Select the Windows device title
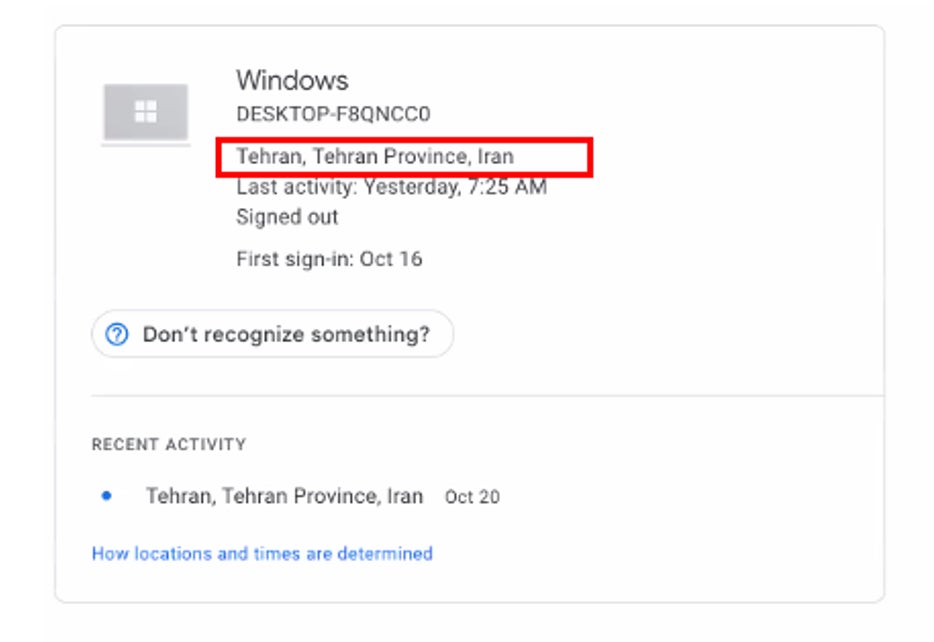934x642 pixels. click(x=290, y=80)
